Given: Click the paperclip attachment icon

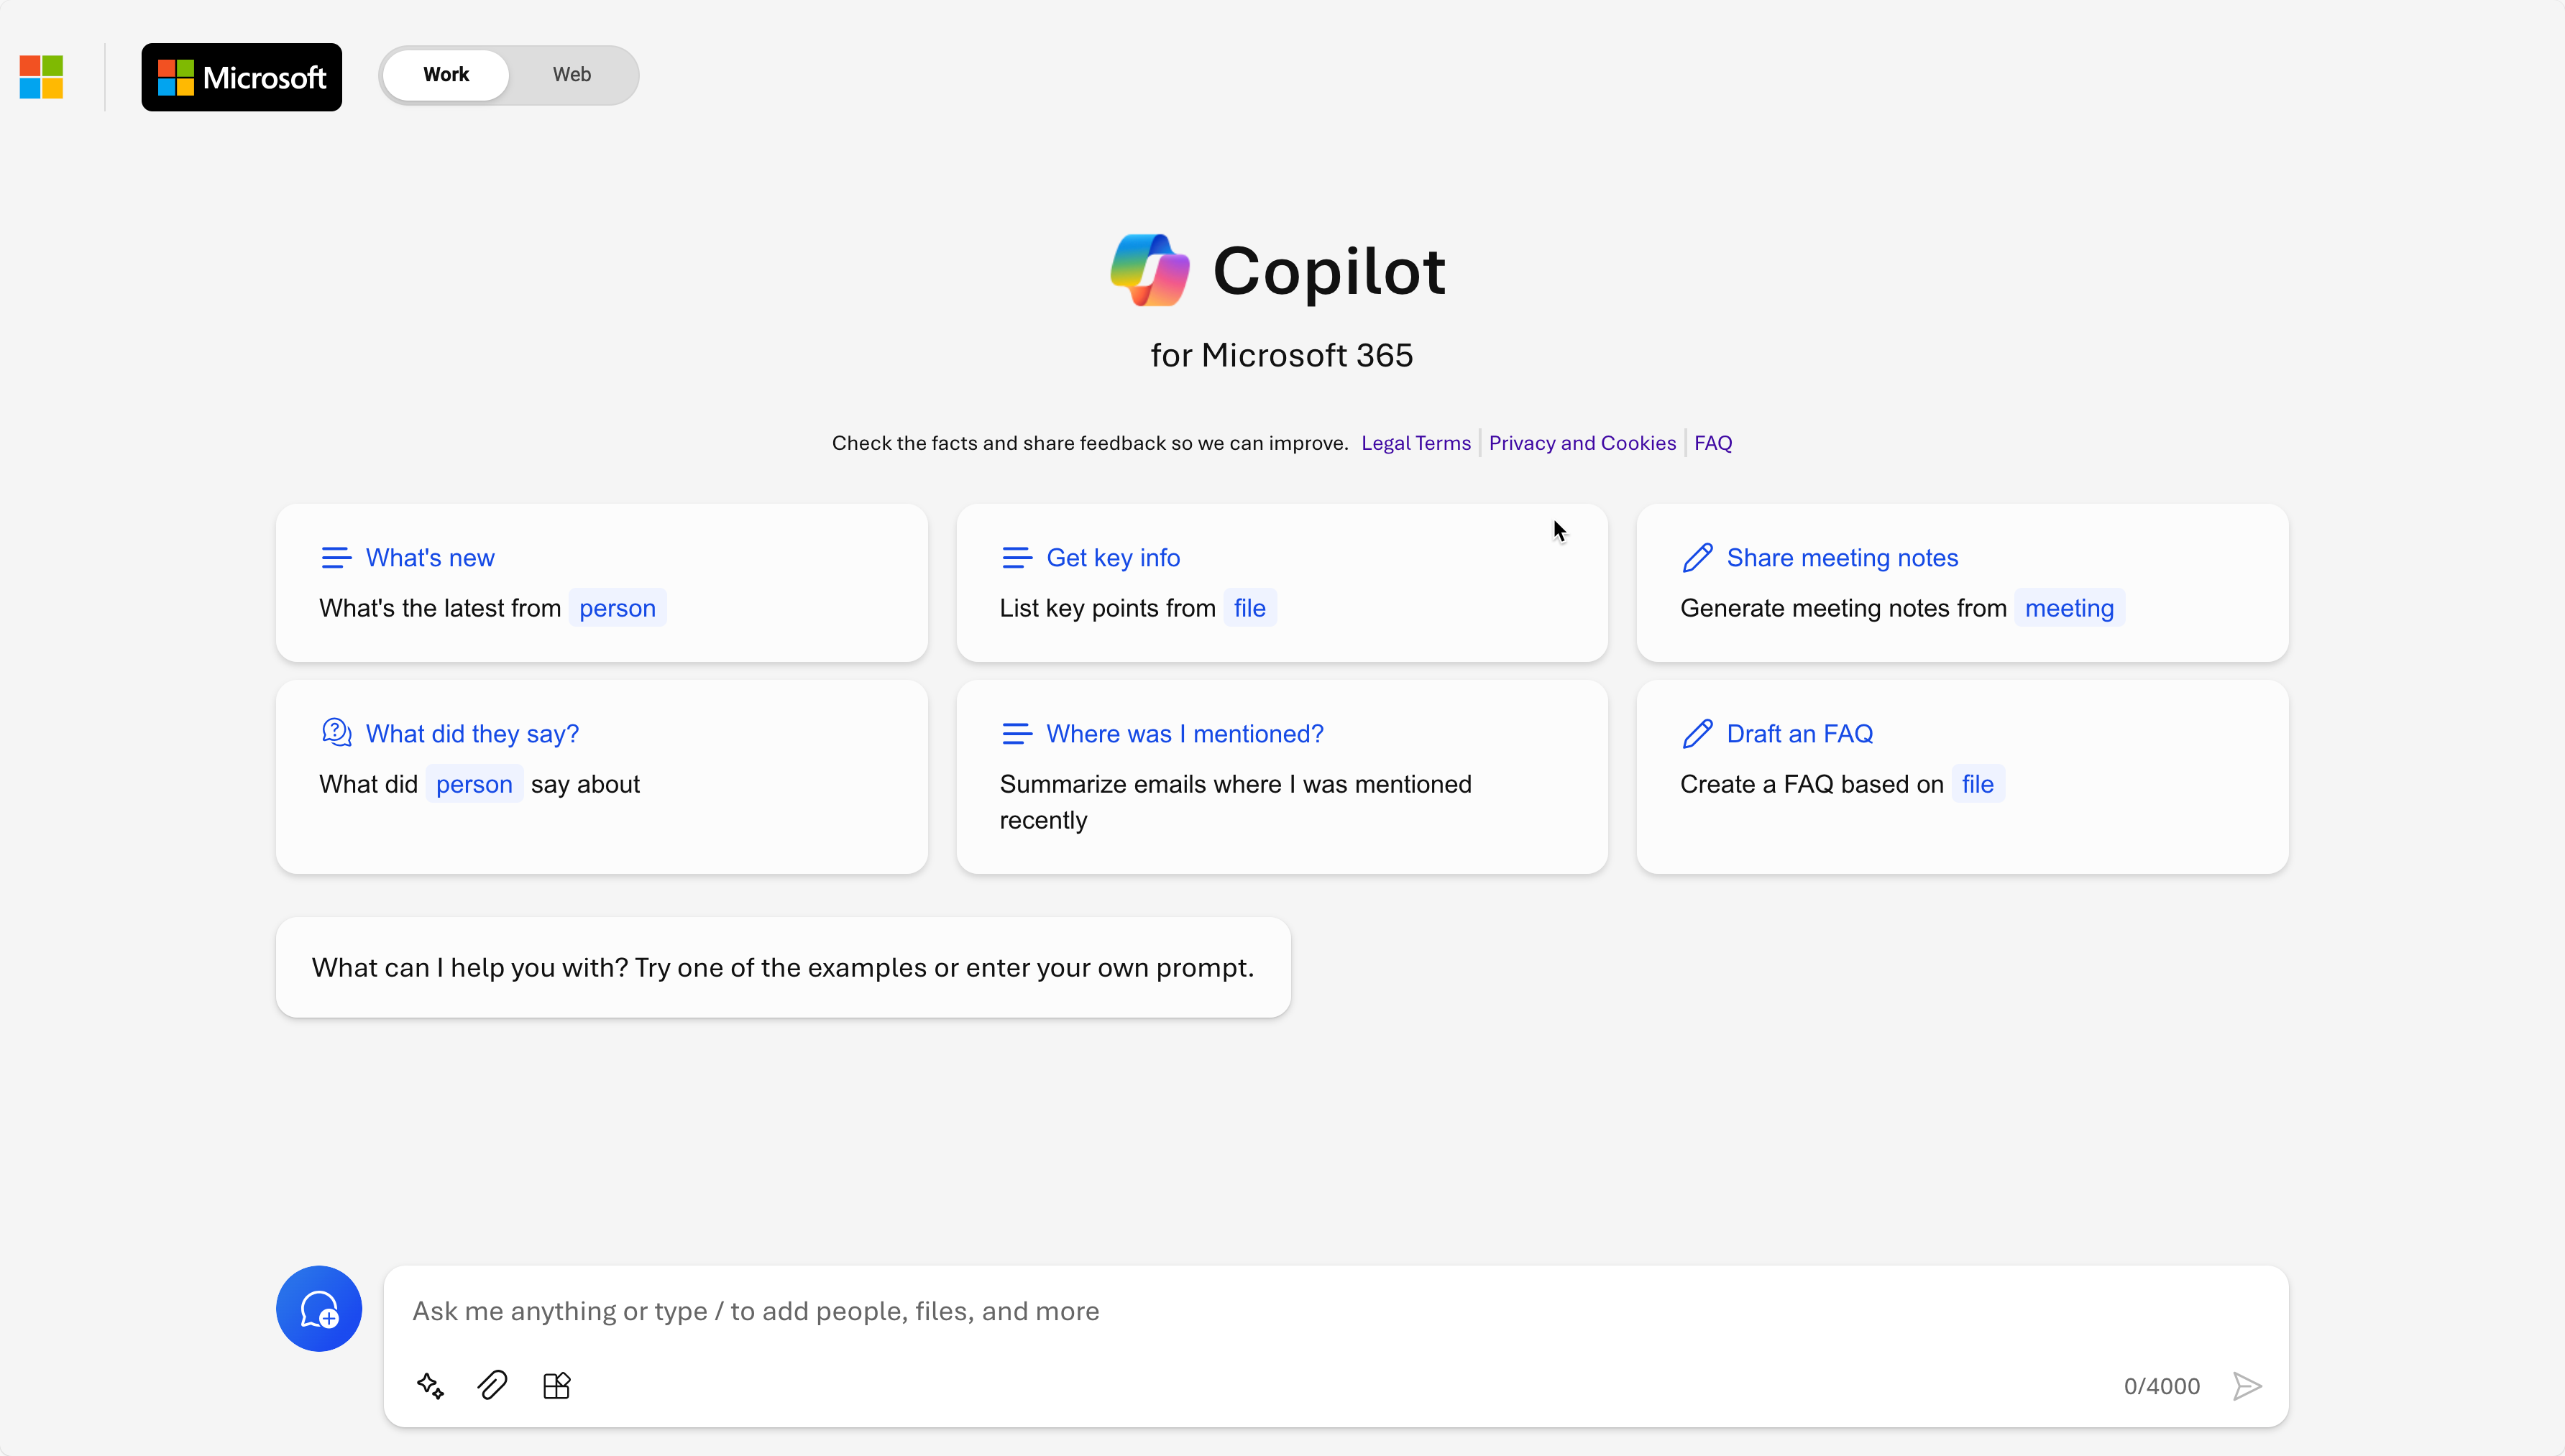Looking at the screenshot, I should [493, 1386].
